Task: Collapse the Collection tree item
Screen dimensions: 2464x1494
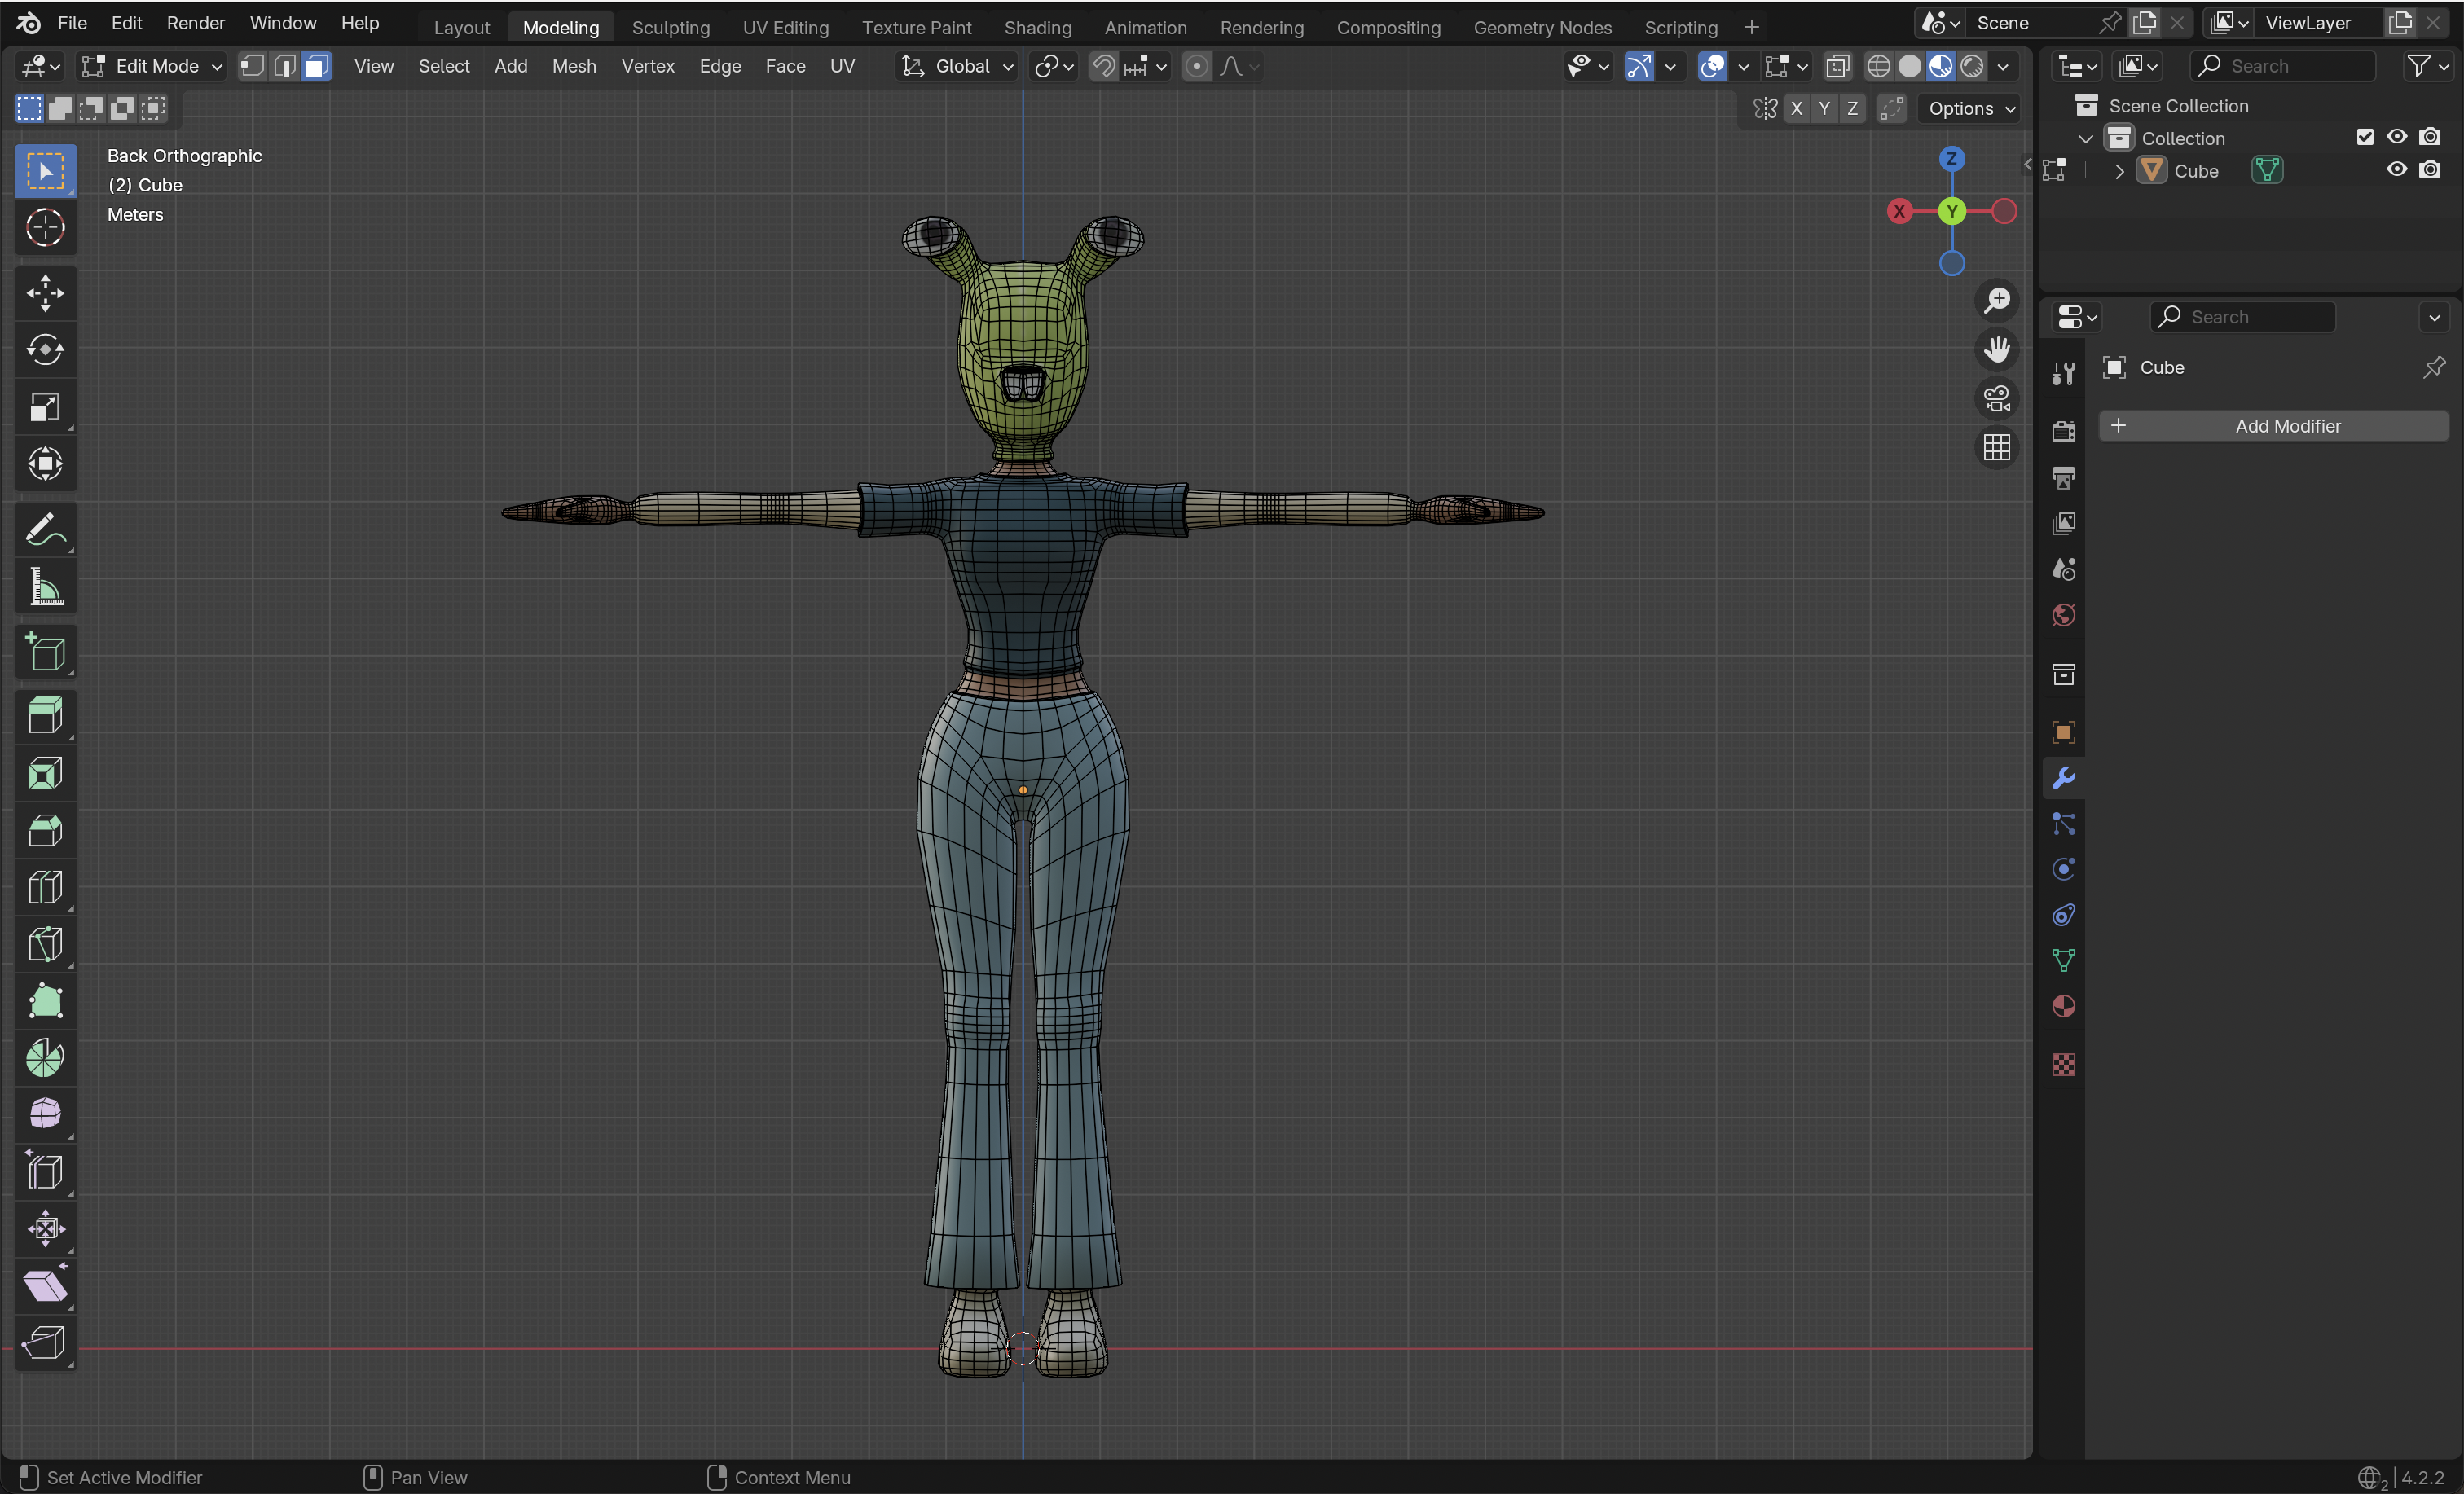Action: [x=2085, y=138]
